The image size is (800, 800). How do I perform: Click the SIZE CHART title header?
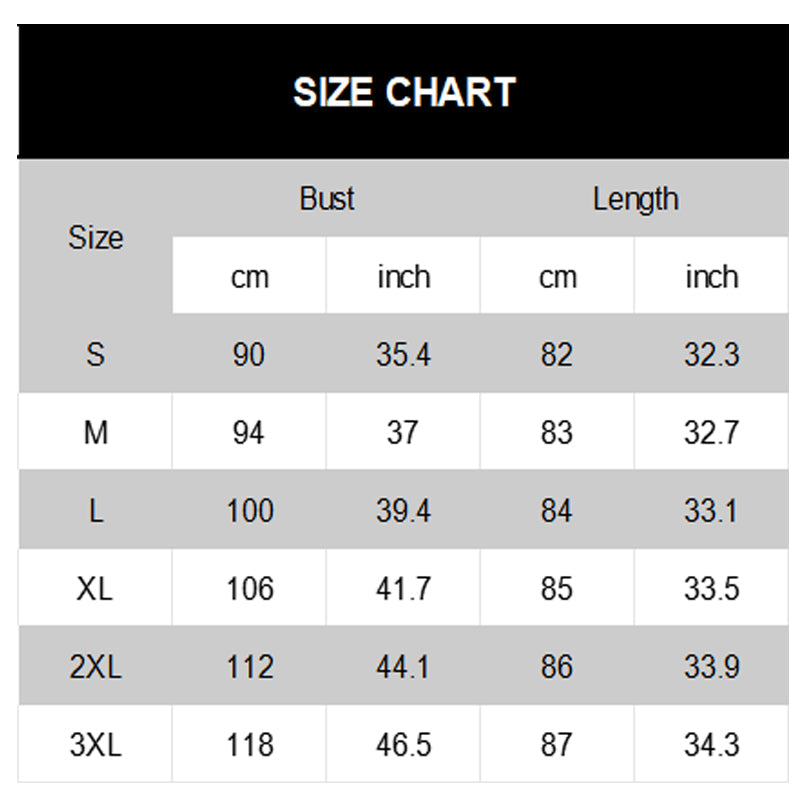click(x=403, y=92)
